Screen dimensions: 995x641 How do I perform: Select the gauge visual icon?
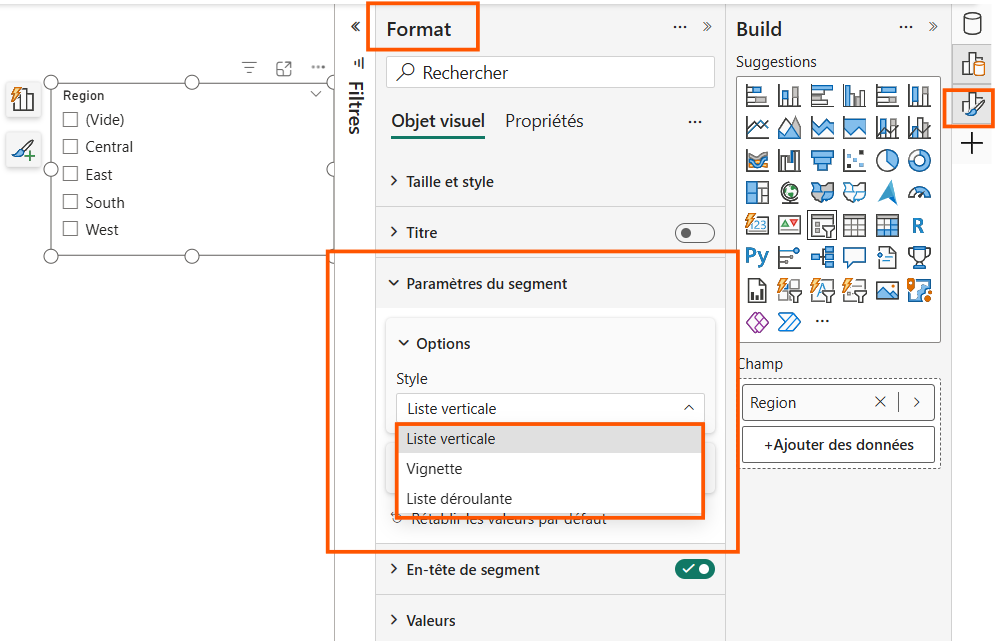[919, 193]
